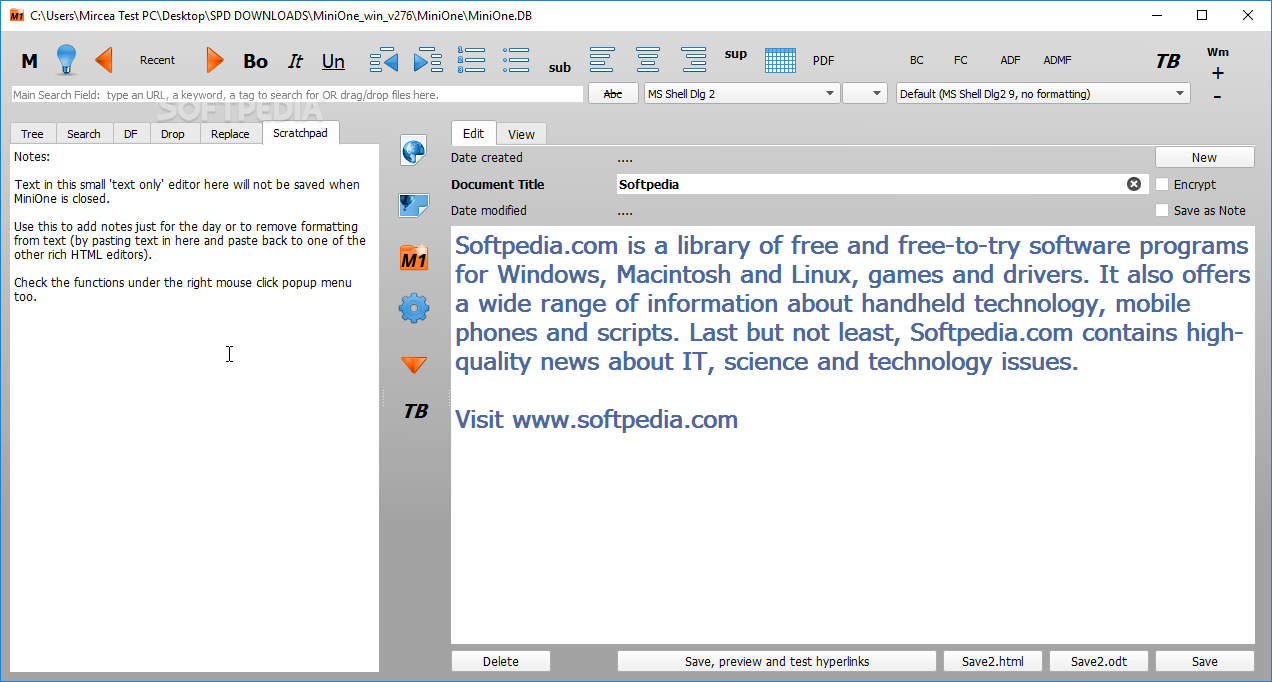Decrease indent with the left-pointing indent icon

pyautogui.click(x=384, y=60)
